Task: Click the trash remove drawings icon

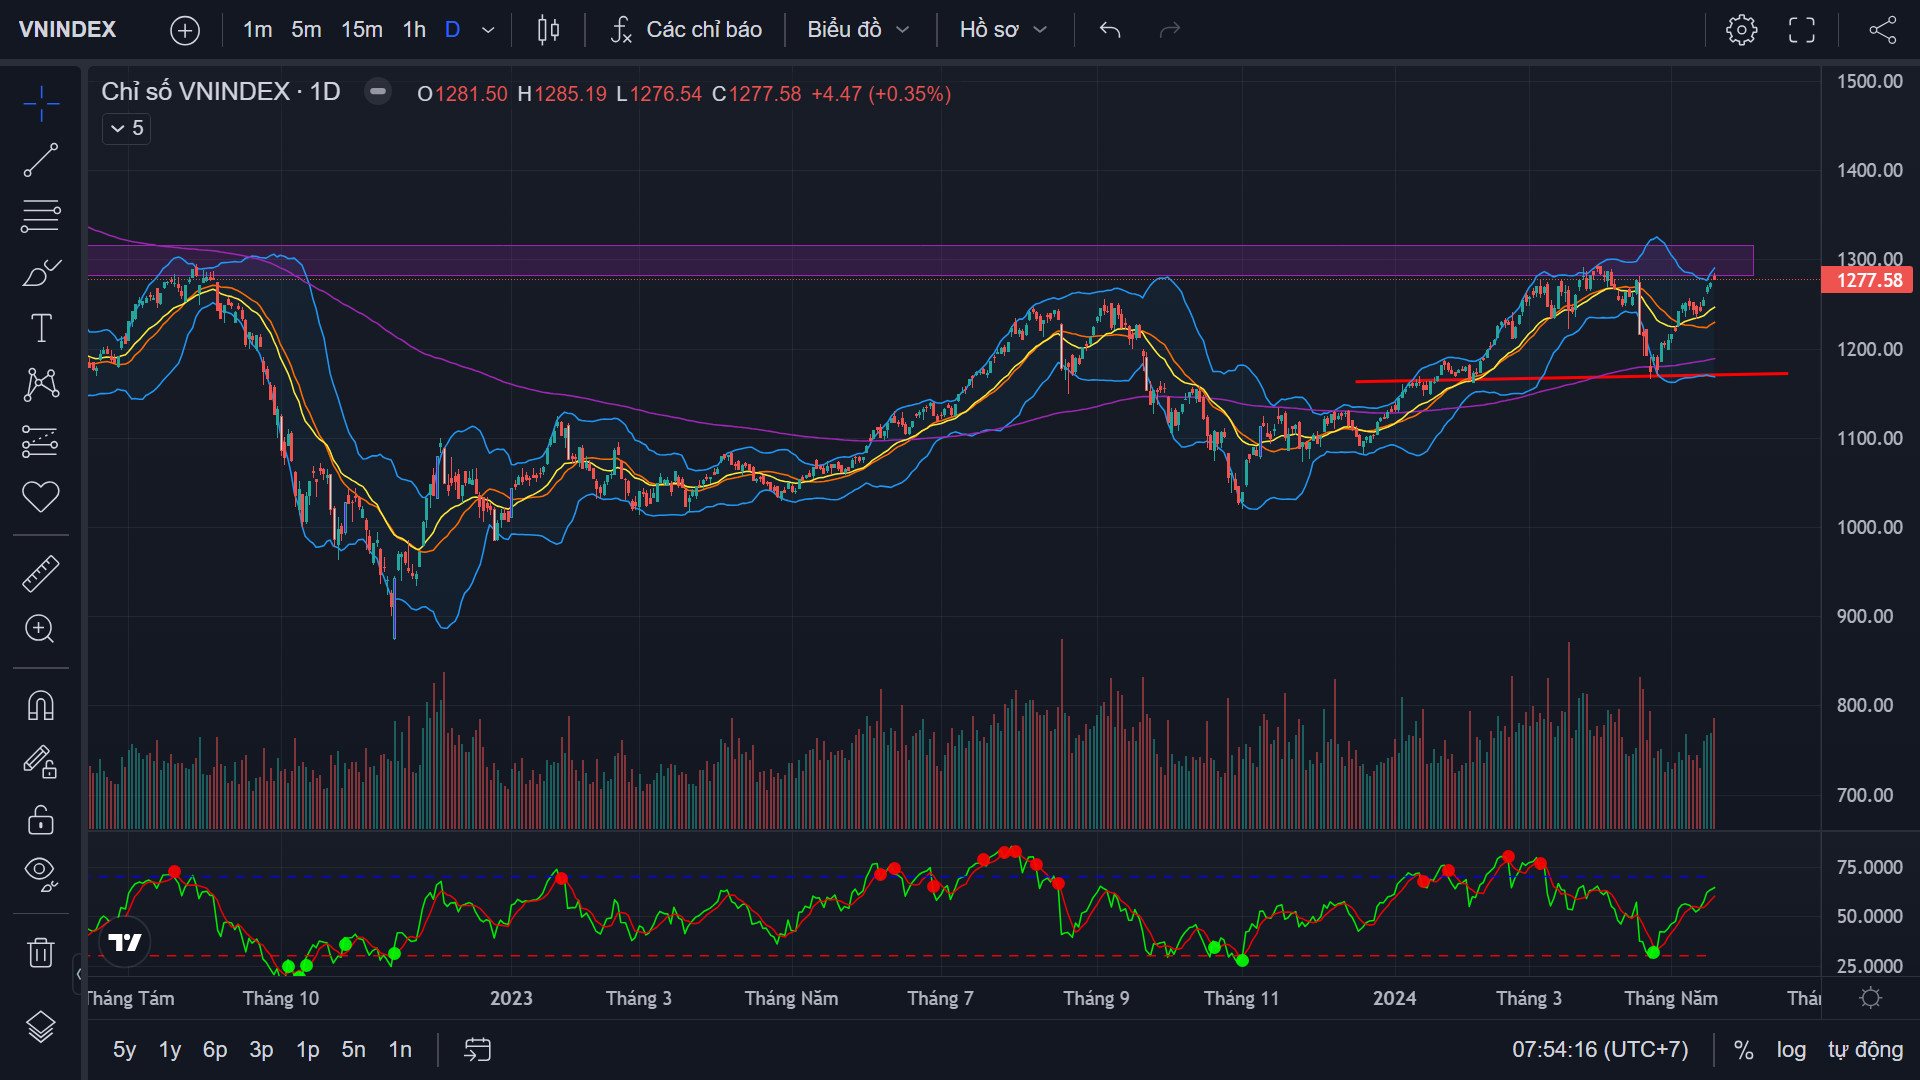Action: [41, 952]
